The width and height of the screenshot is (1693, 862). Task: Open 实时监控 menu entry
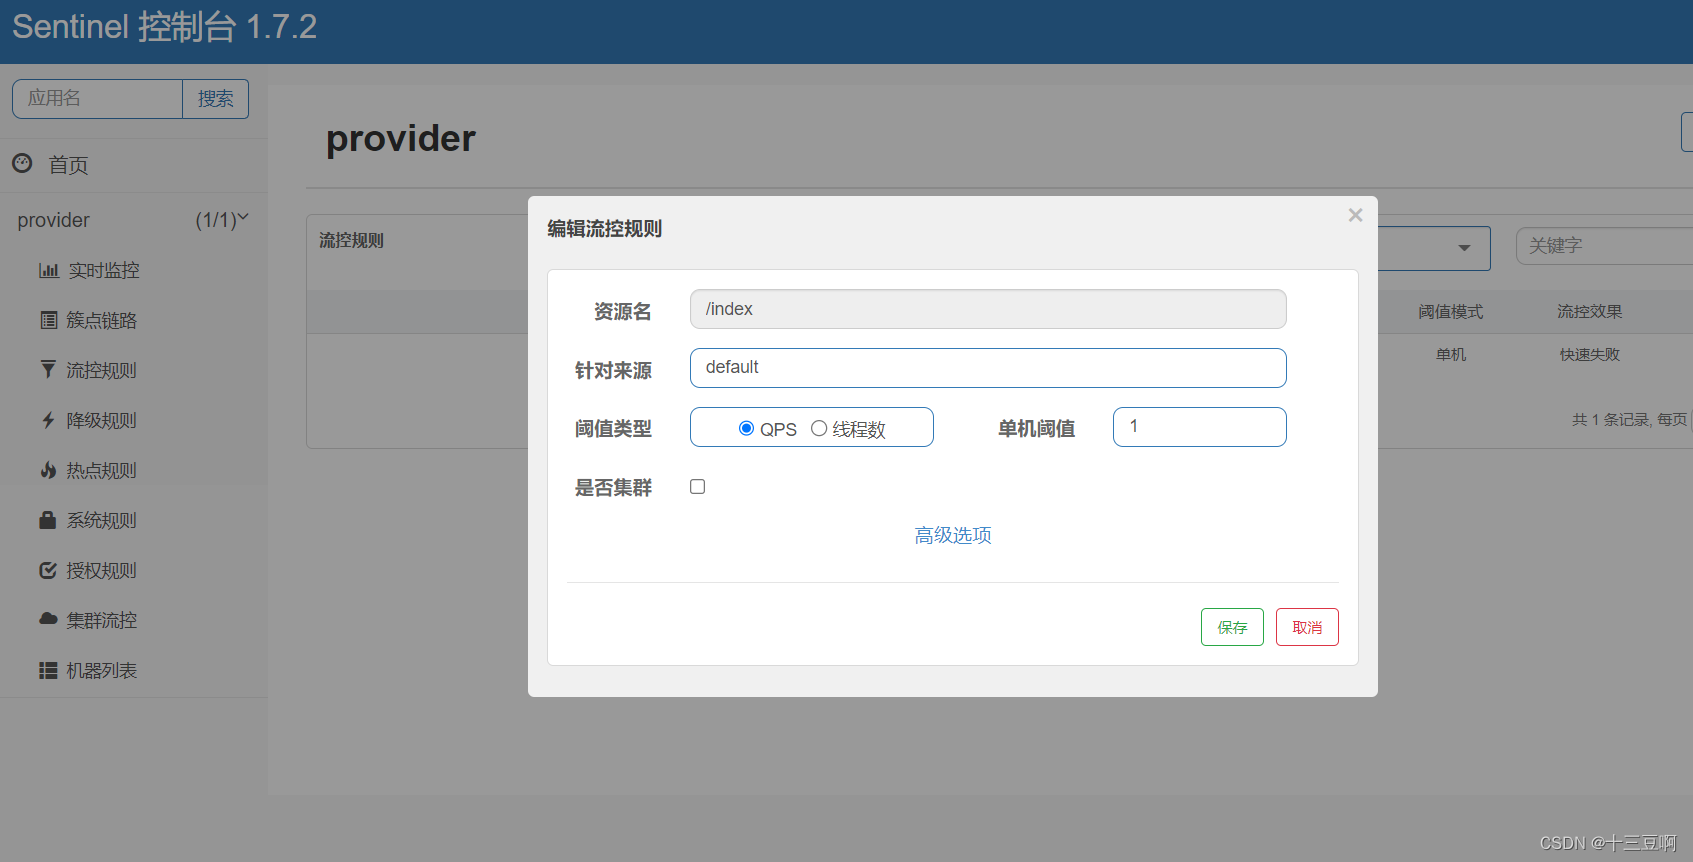coord(104,270)
